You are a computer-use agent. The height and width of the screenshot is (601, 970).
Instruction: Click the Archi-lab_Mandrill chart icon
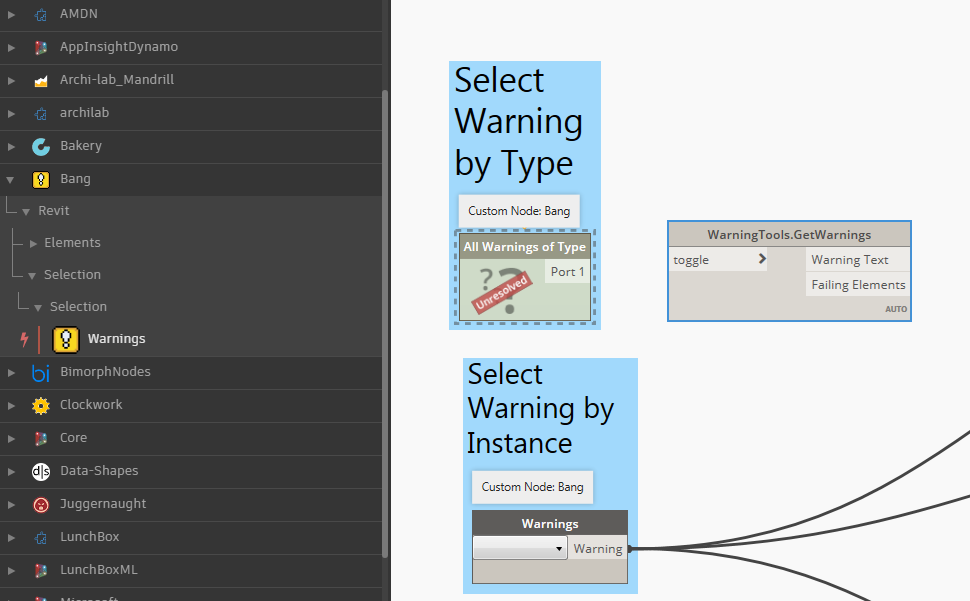[41, 80]
